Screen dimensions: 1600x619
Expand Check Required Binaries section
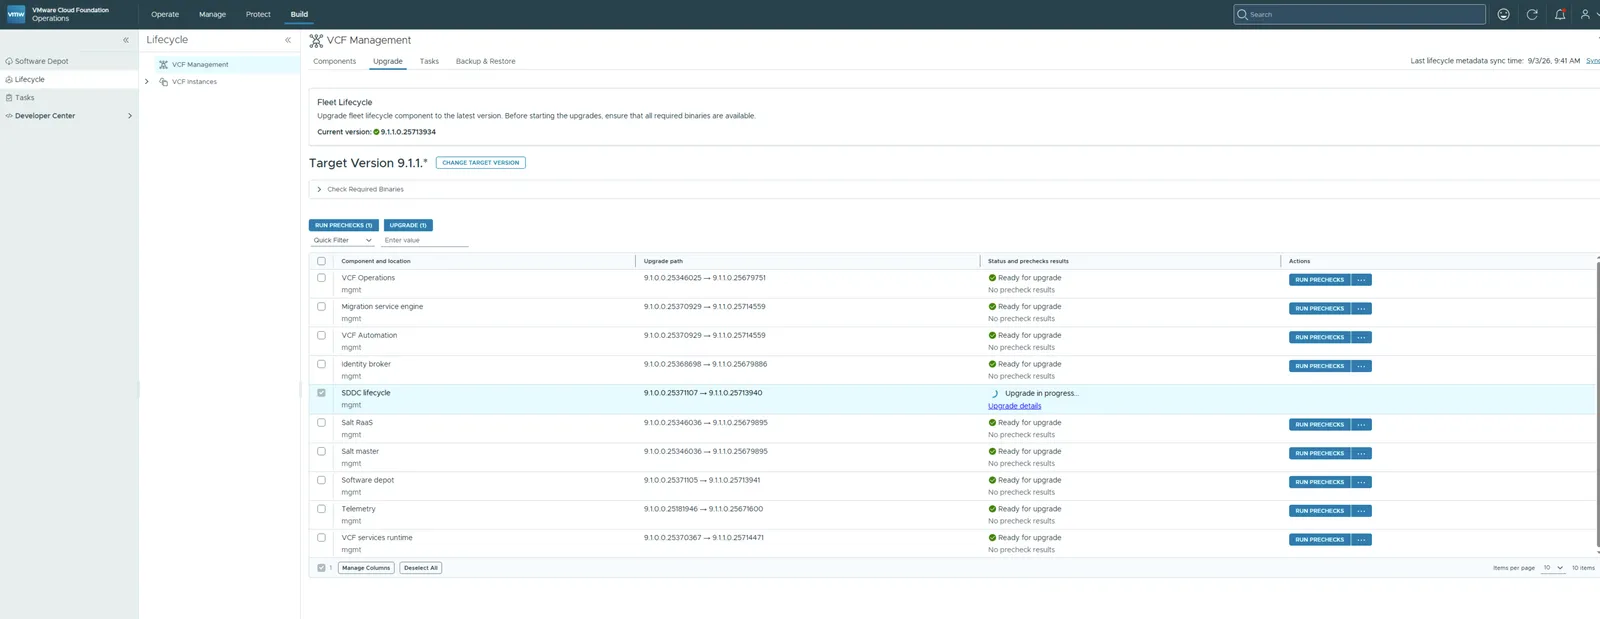click(x=319, y=189)
